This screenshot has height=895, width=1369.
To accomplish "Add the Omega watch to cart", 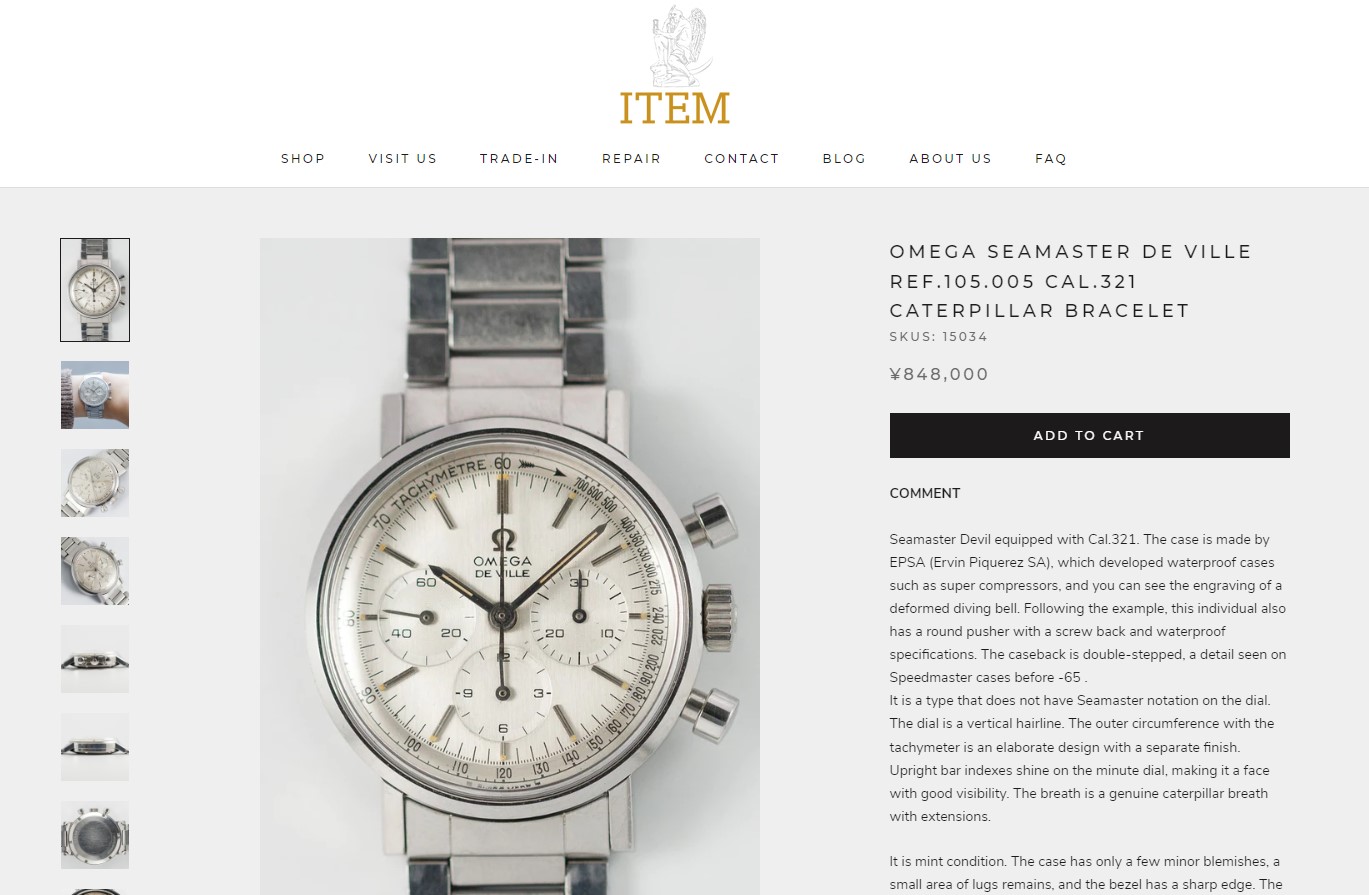I will coord(1089,435).
